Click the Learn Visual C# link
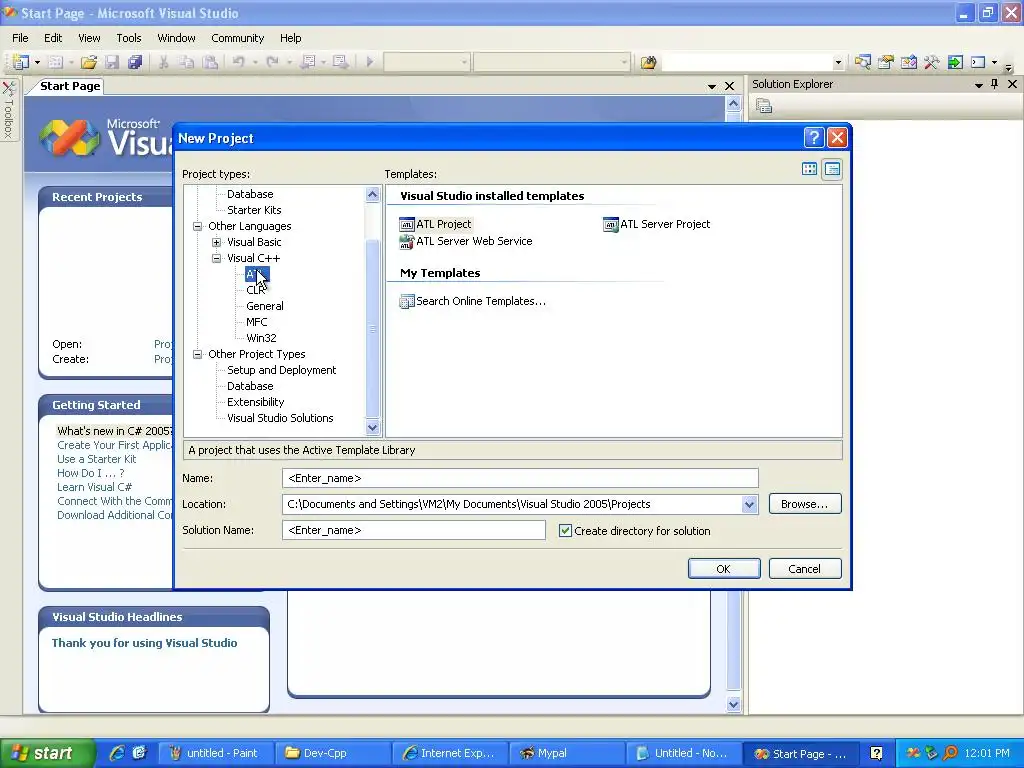The height and width of the screenshot is (768, 1024). [x=94, y=487]
